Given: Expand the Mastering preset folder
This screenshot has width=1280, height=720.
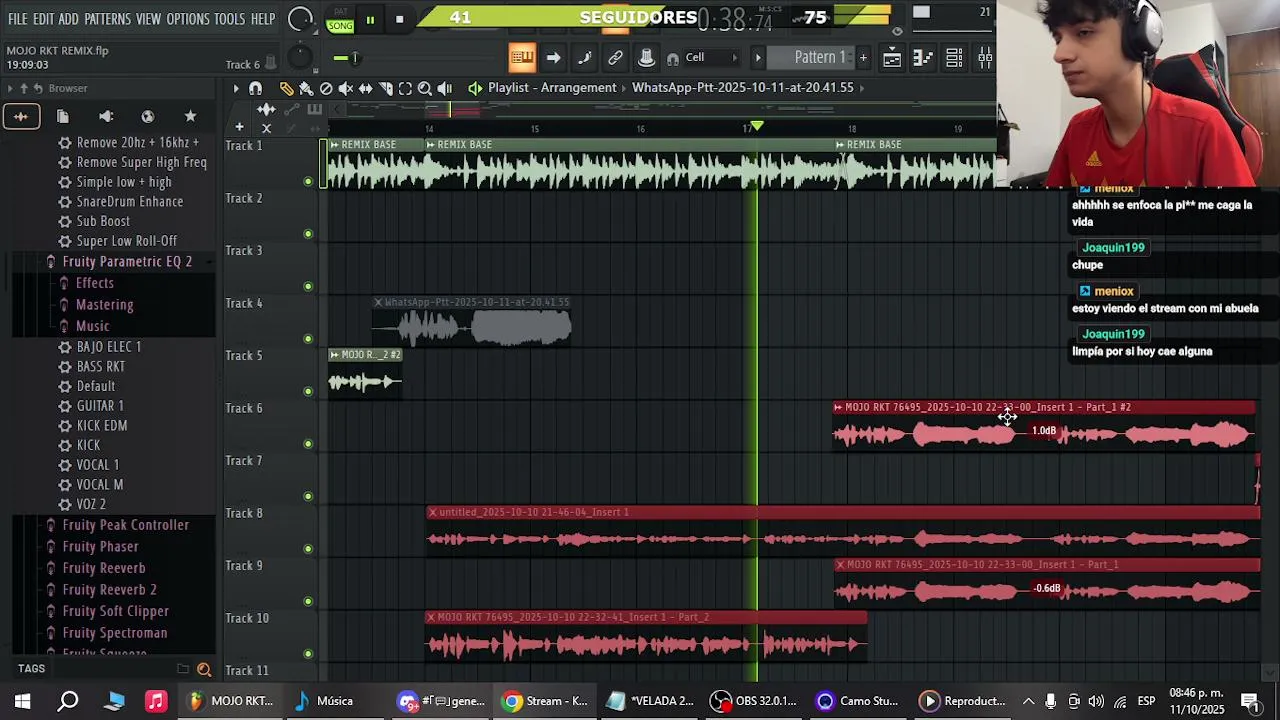Looking at the screenshot, I should click(x=104, y=305).
